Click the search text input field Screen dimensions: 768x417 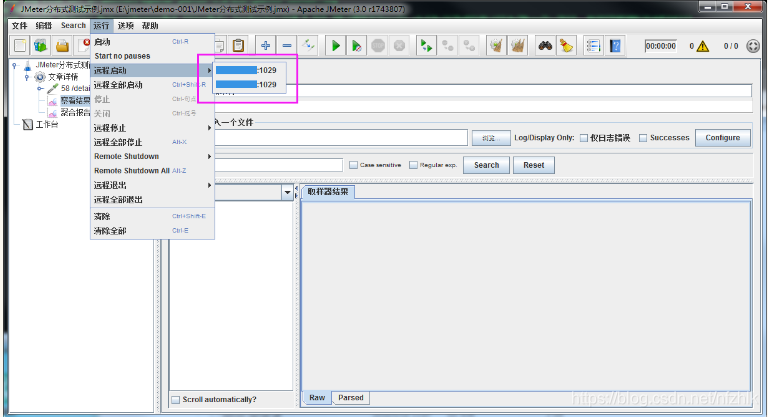[278, 165]
